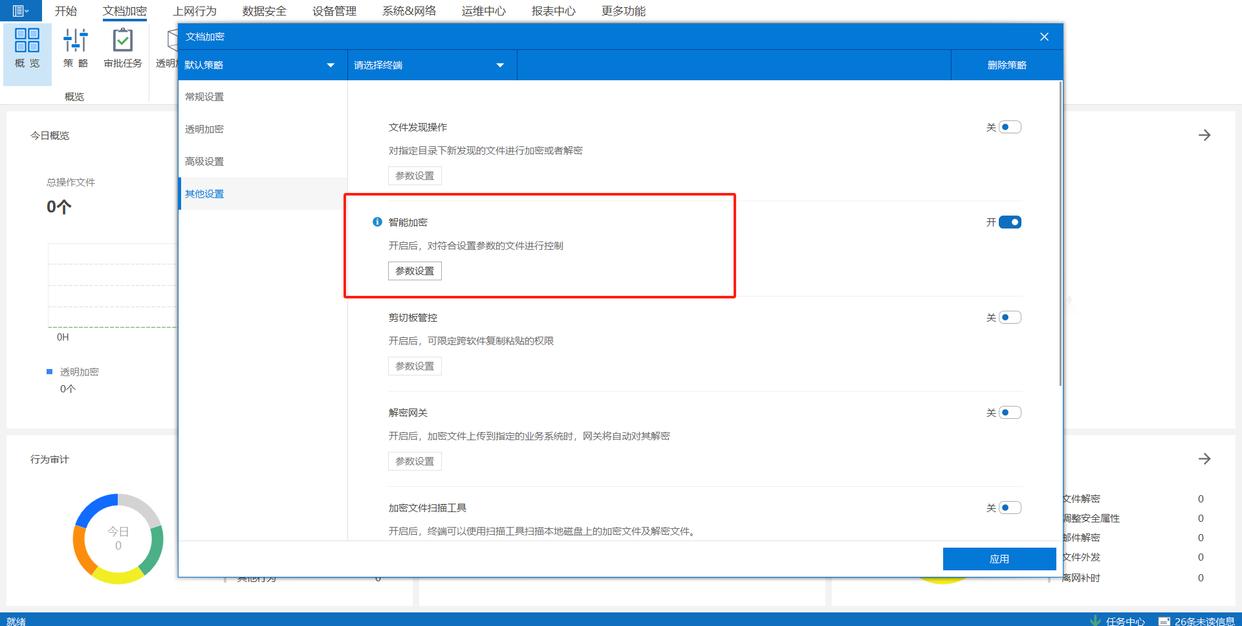Click the info icon beside 智能加密
Image resolution: width=1242 pixels, height=626 pixels.
[x=377, y=222]
